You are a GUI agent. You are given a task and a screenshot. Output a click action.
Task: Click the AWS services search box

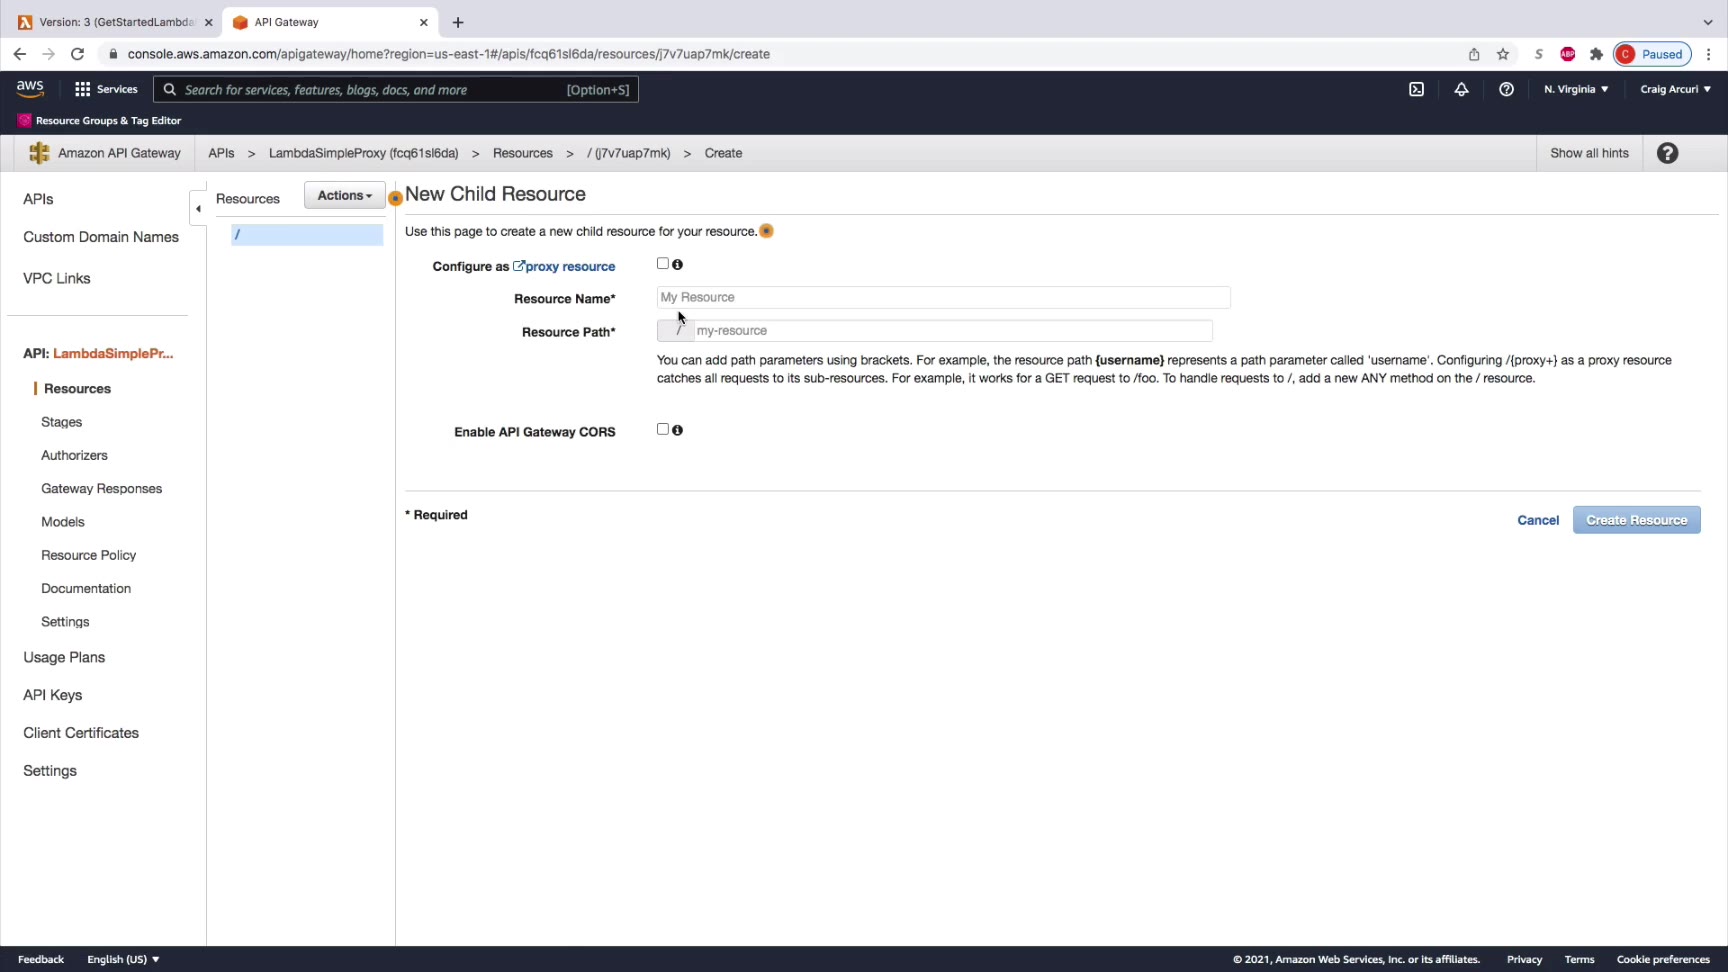(x=396, y=90)
